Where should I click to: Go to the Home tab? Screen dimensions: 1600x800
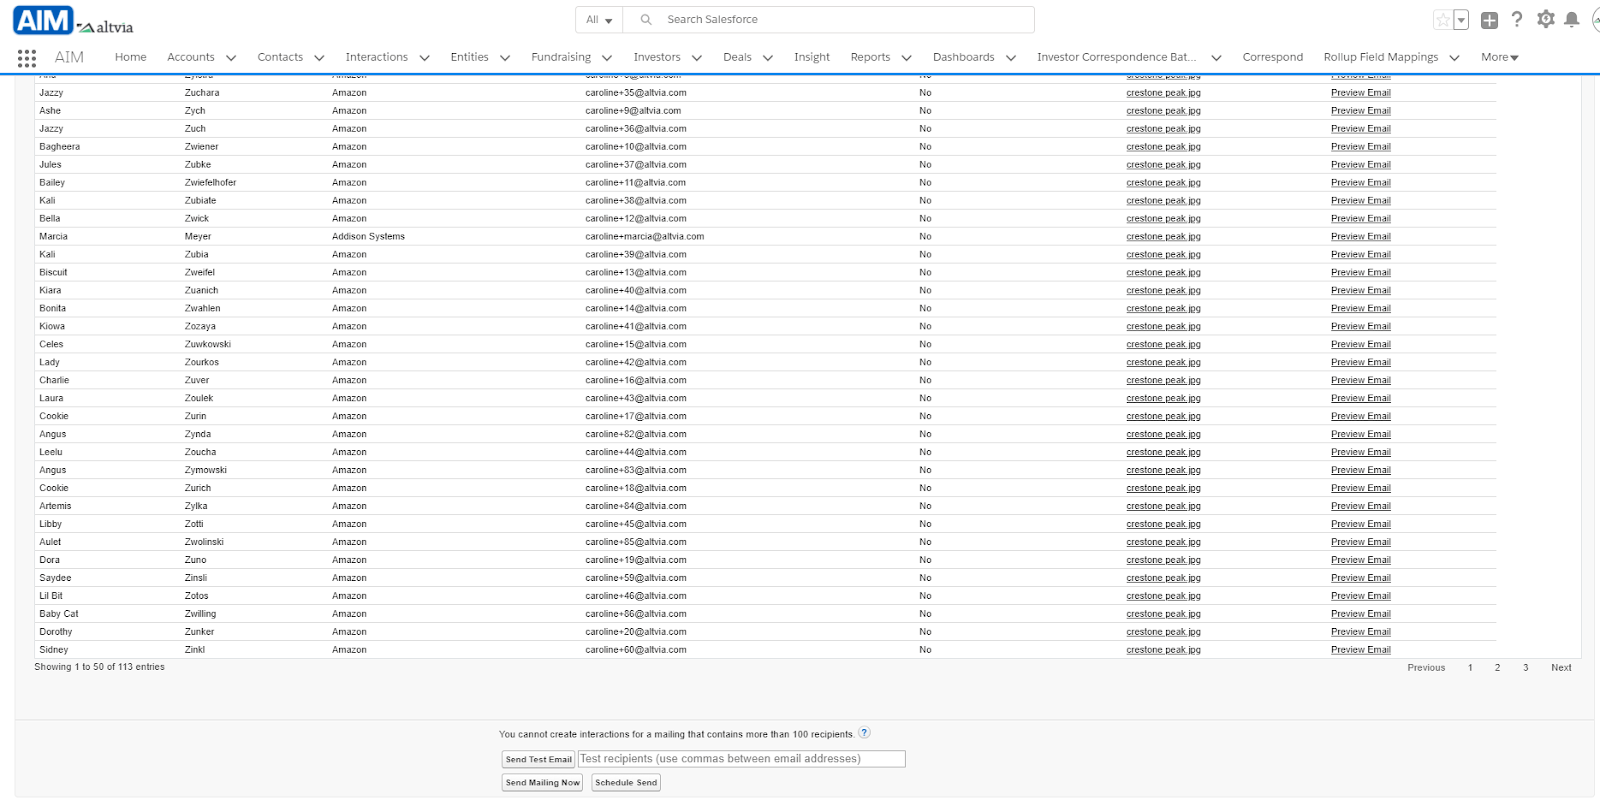click(130, 57)
